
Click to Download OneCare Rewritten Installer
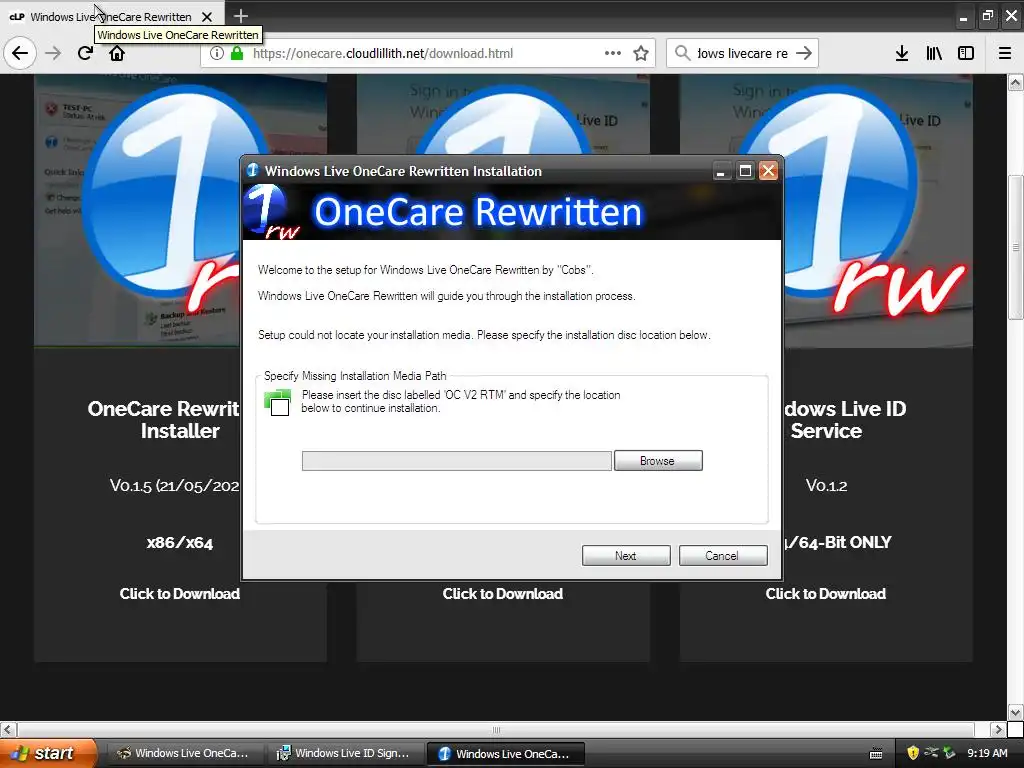click(x=180, y=593)
